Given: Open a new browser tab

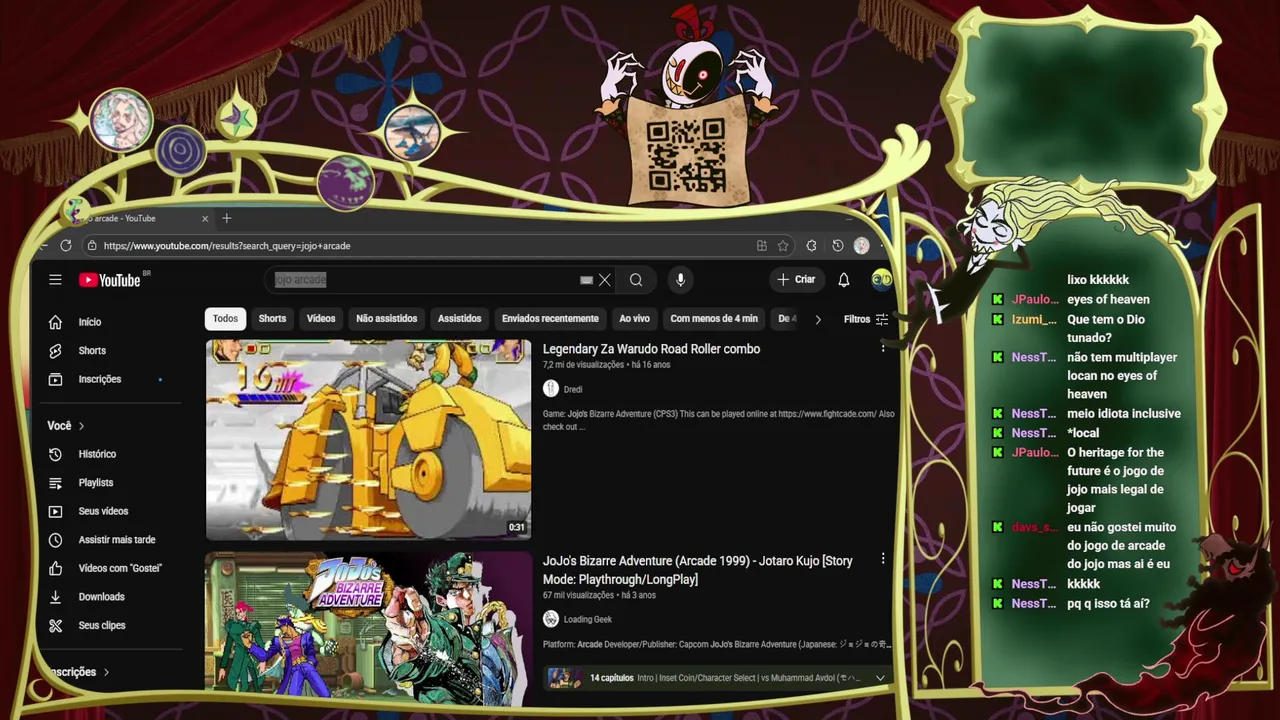Looking at the screenshot, I should [x=227, y=218].
